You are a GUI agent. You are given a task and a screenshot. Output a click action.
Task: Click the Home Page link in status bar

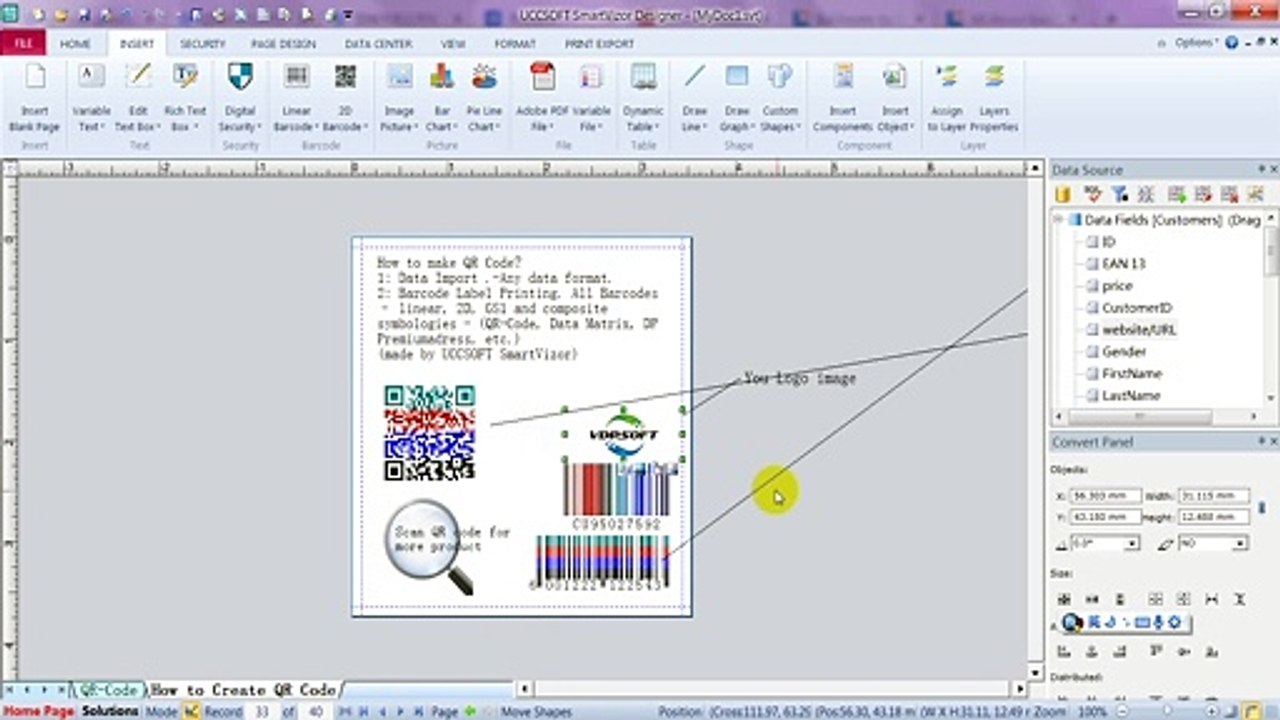pyautogui.click(x=40, y=712)
